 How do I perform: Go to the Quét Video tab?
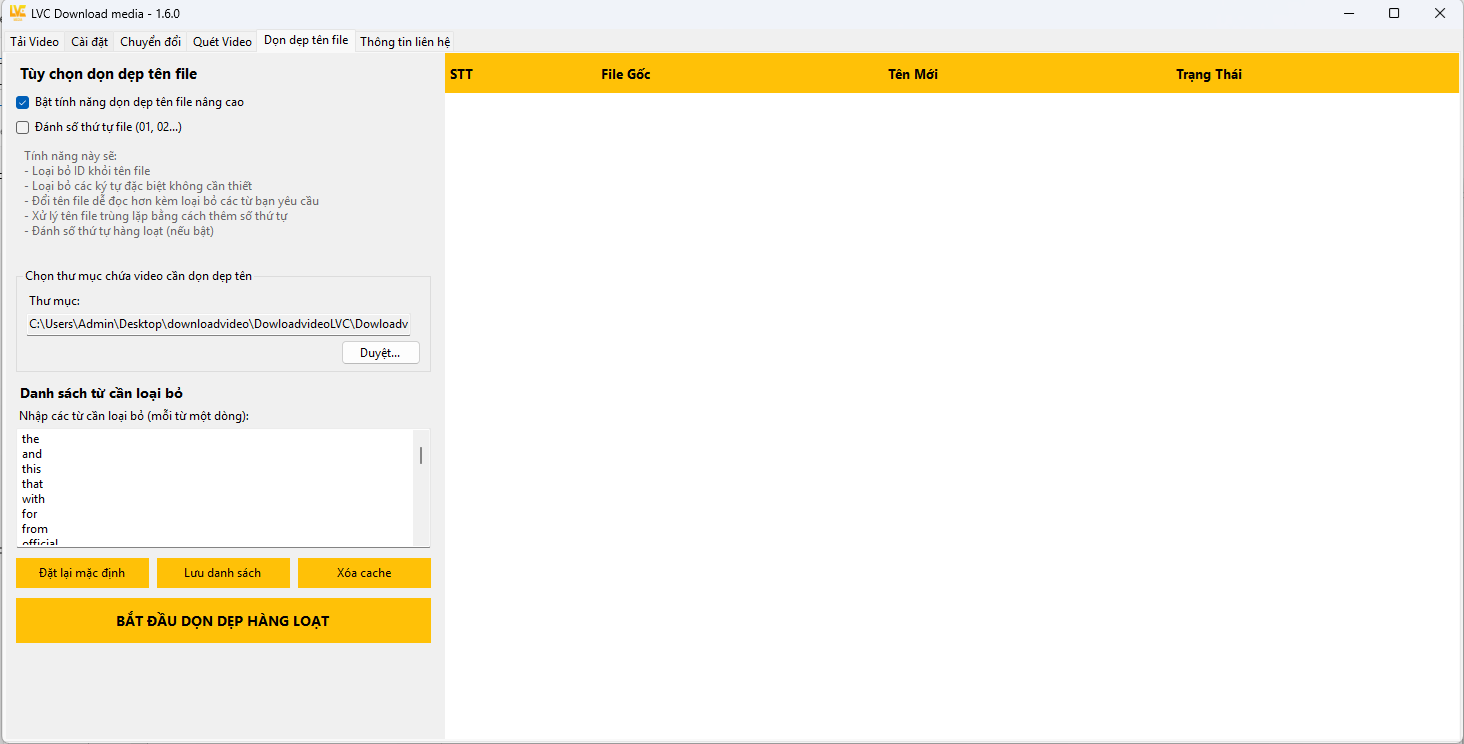coord(222,42)
